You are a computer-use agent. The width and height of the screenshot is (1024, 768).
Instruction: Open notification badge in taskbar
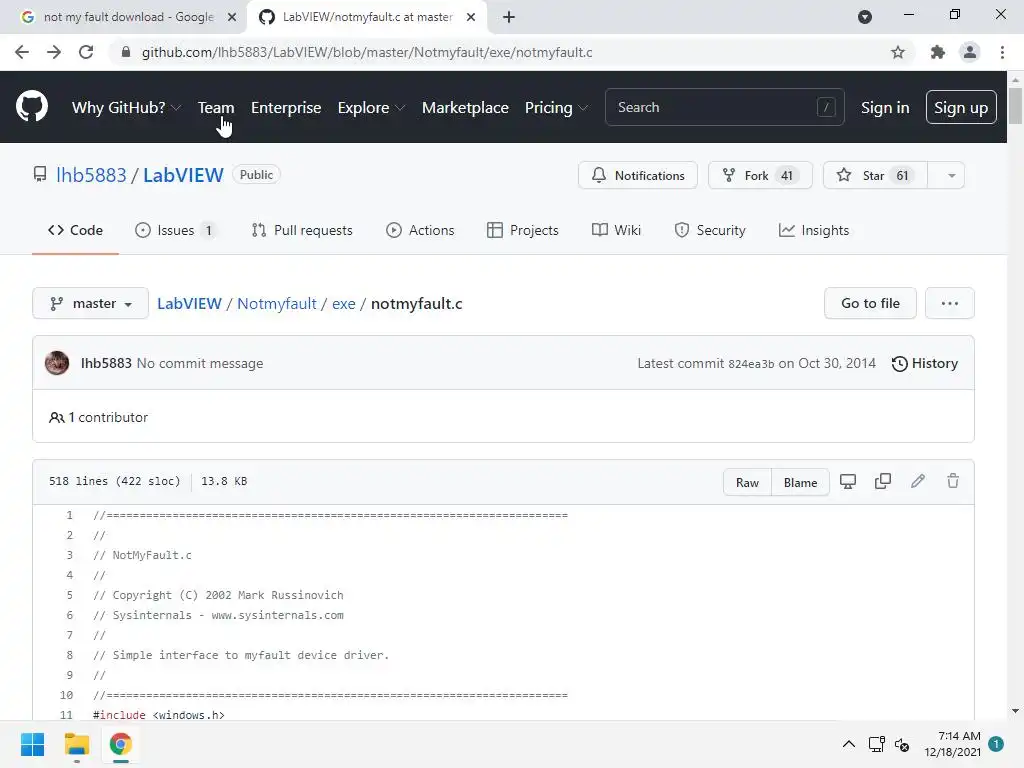(x=996, y=744)
